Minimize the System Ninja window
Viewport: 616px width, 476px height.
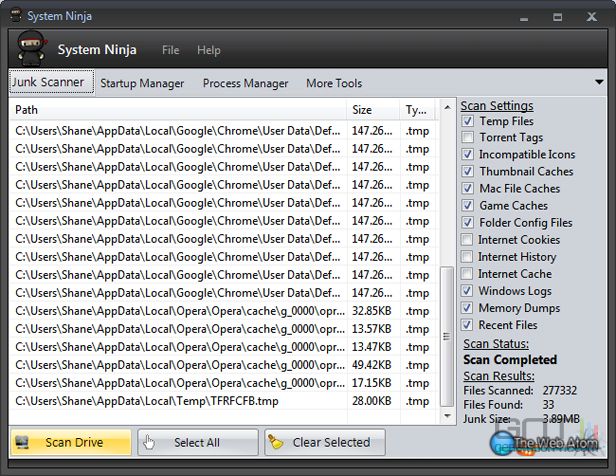click(524, 17)
